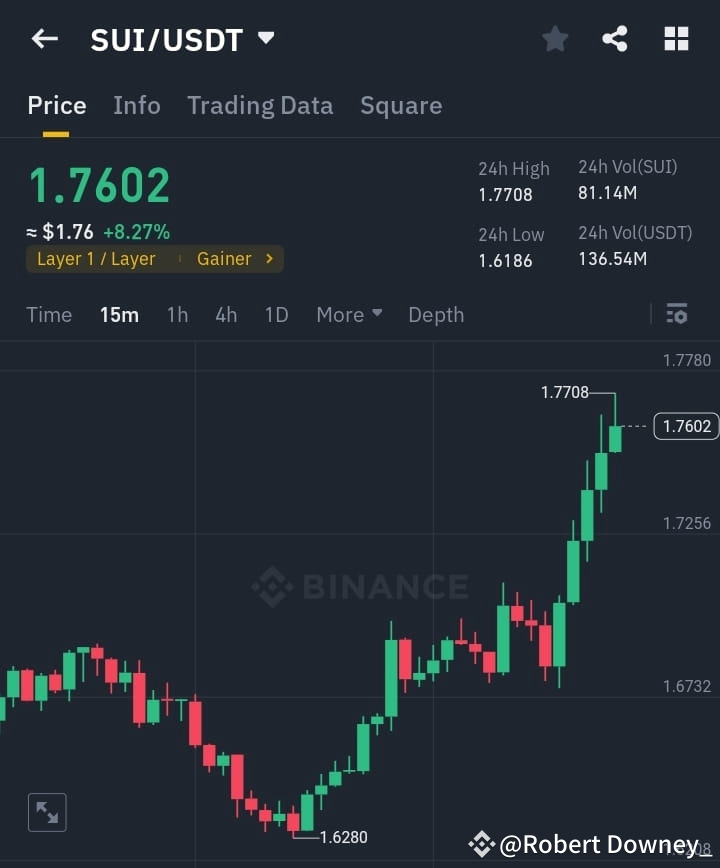Select the Depth view option

tap(436, 314)
